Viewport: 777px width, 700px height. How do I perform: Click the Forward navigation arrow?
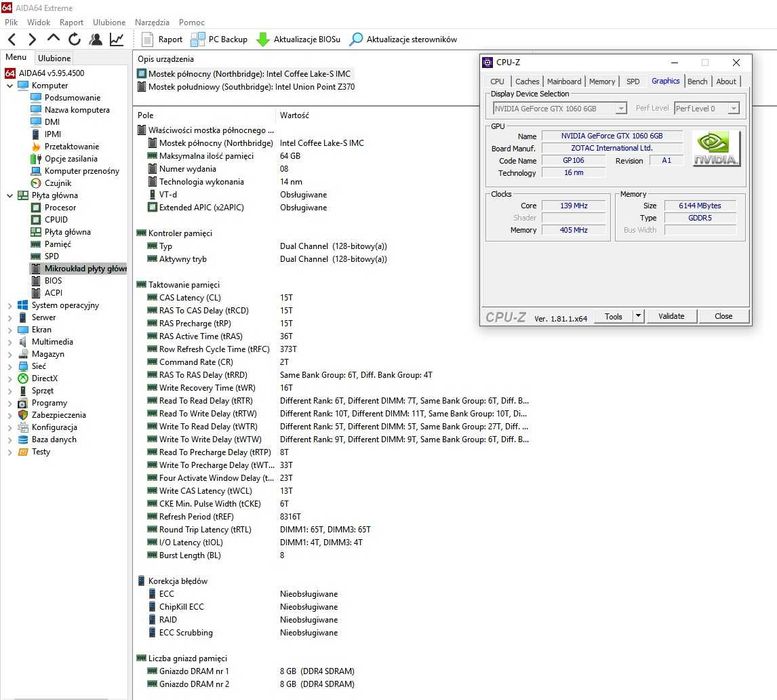pyautogui.click(x=32, y=40)
